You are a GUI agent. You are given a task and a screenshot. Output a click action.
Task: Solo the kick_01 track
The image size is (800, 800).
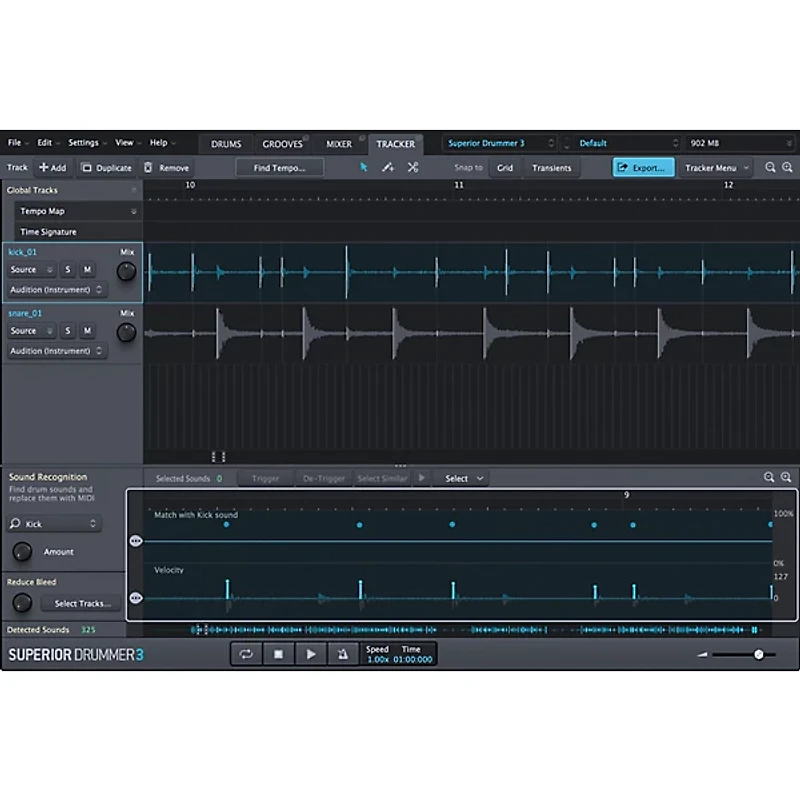(67, 269)
